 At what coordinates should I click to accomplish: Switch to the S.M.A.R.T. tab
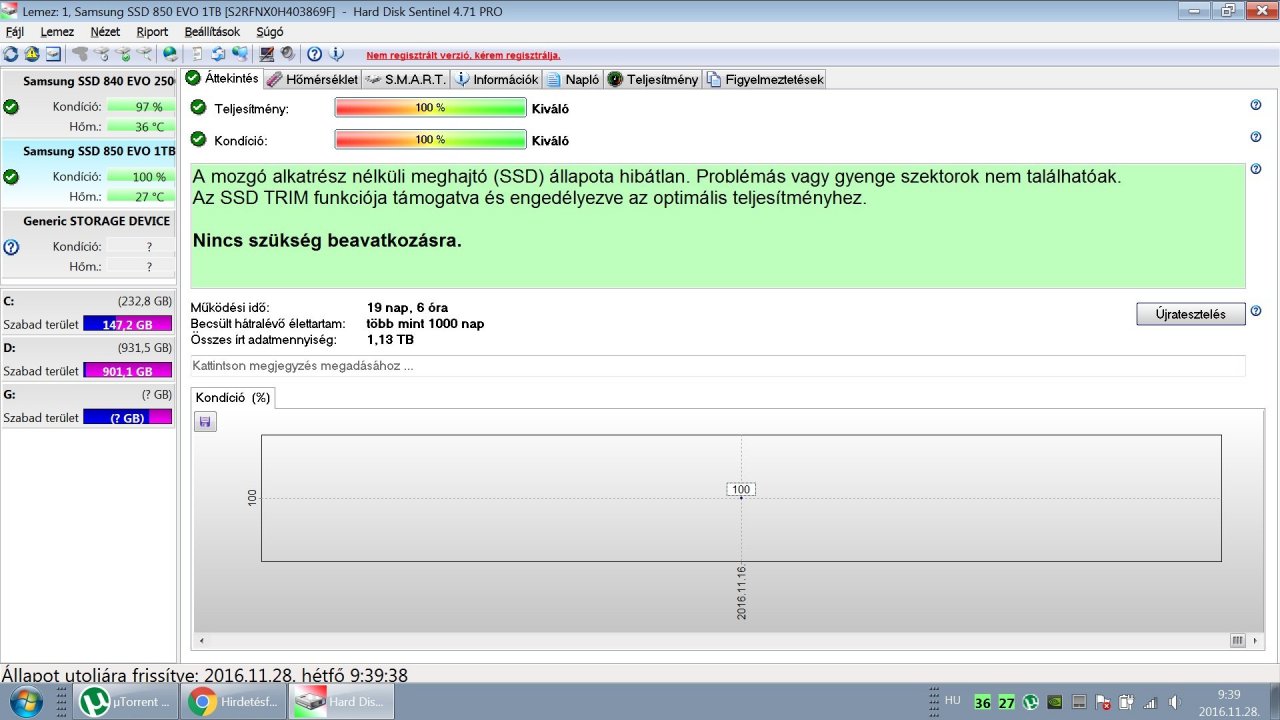pos(405,79)
